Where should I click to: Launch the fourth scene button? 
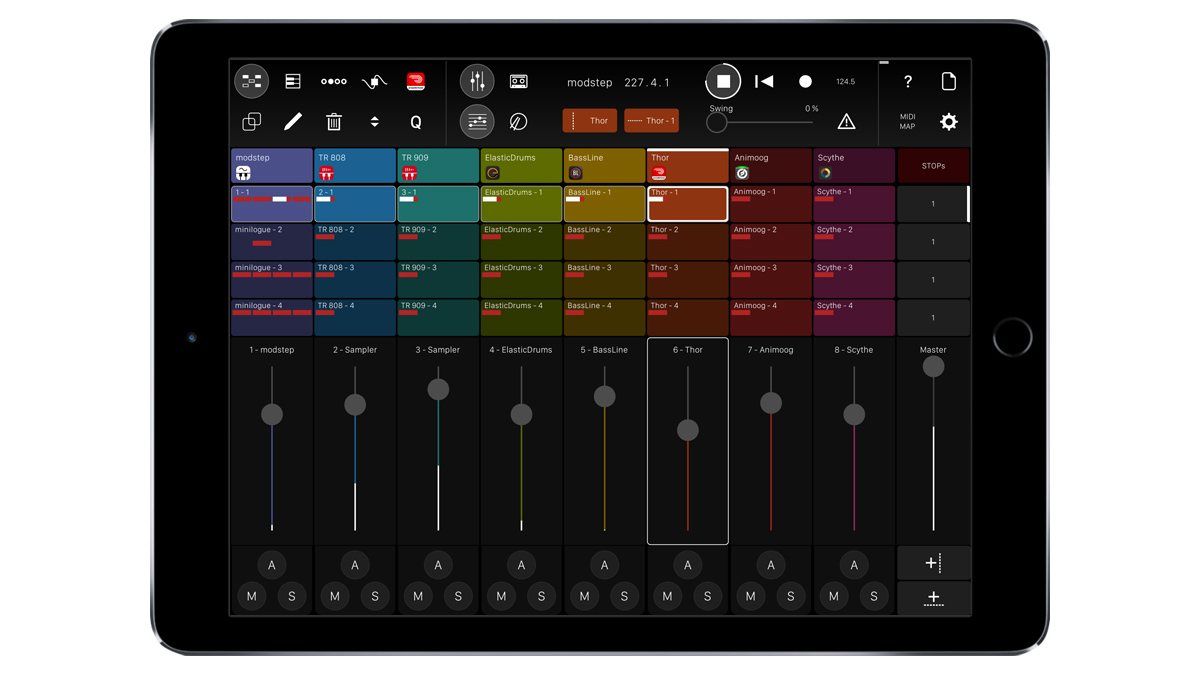click(933, 318)
